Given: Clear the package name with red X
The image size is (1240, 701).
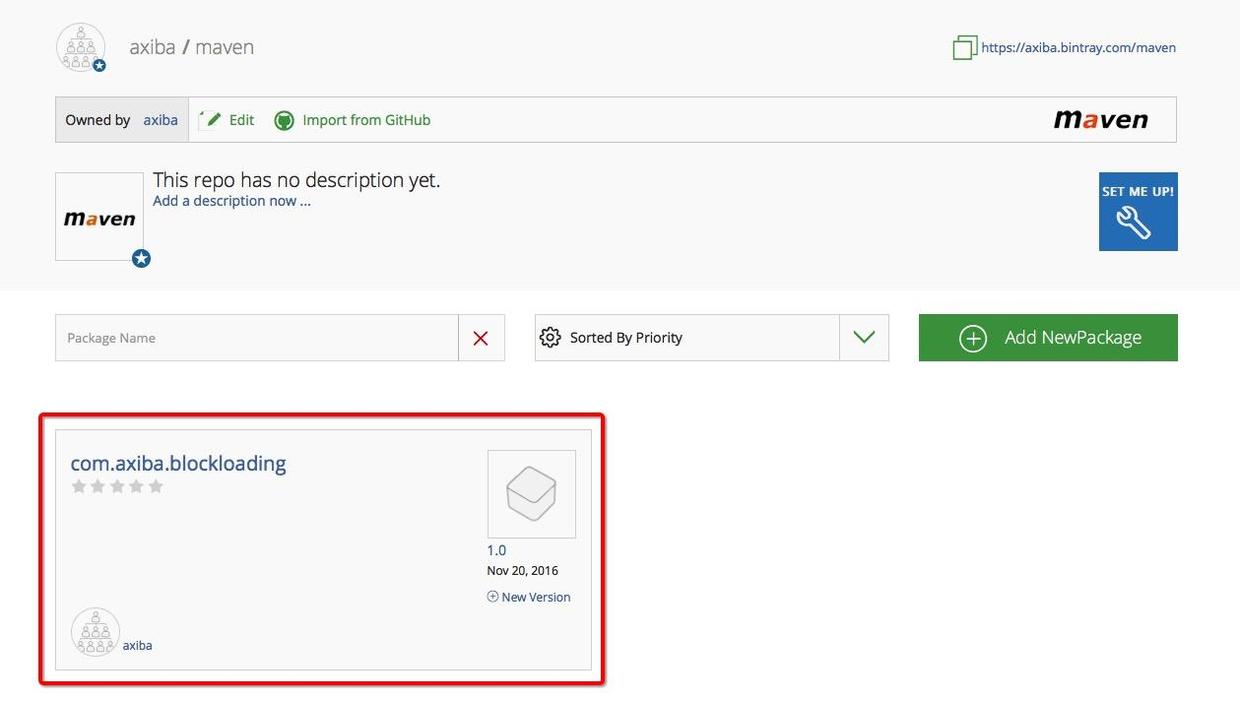Looking at the screenshot, I should 481,338.
